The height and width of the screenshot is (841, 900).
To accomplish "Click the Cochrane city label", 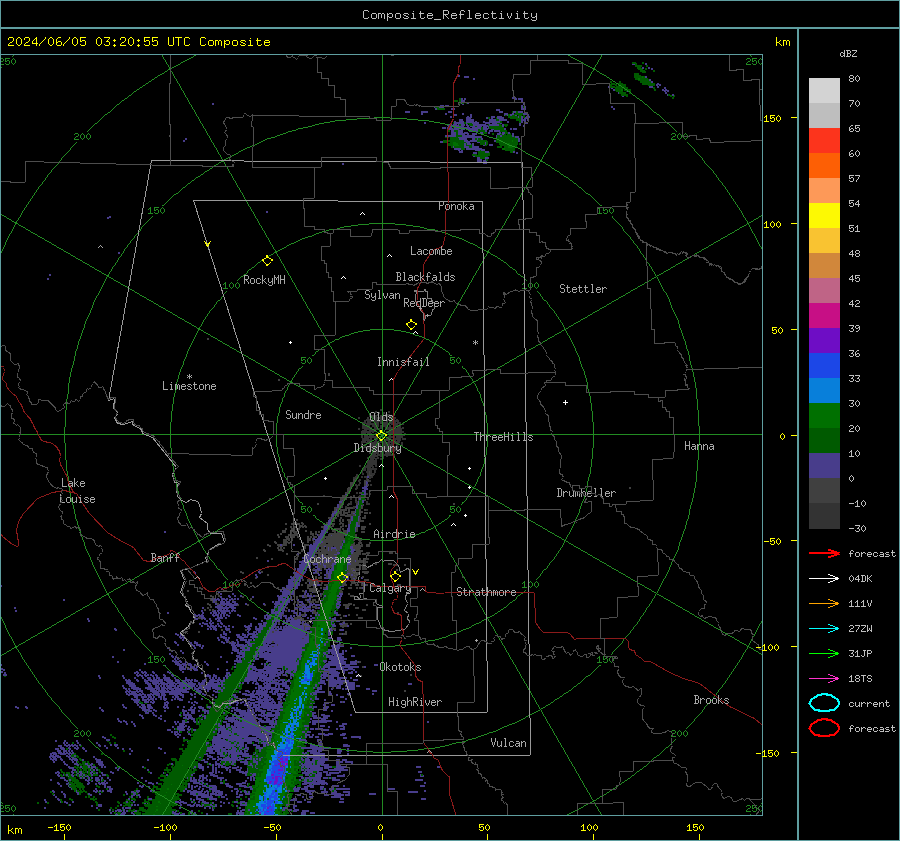I will click(327, 559).
